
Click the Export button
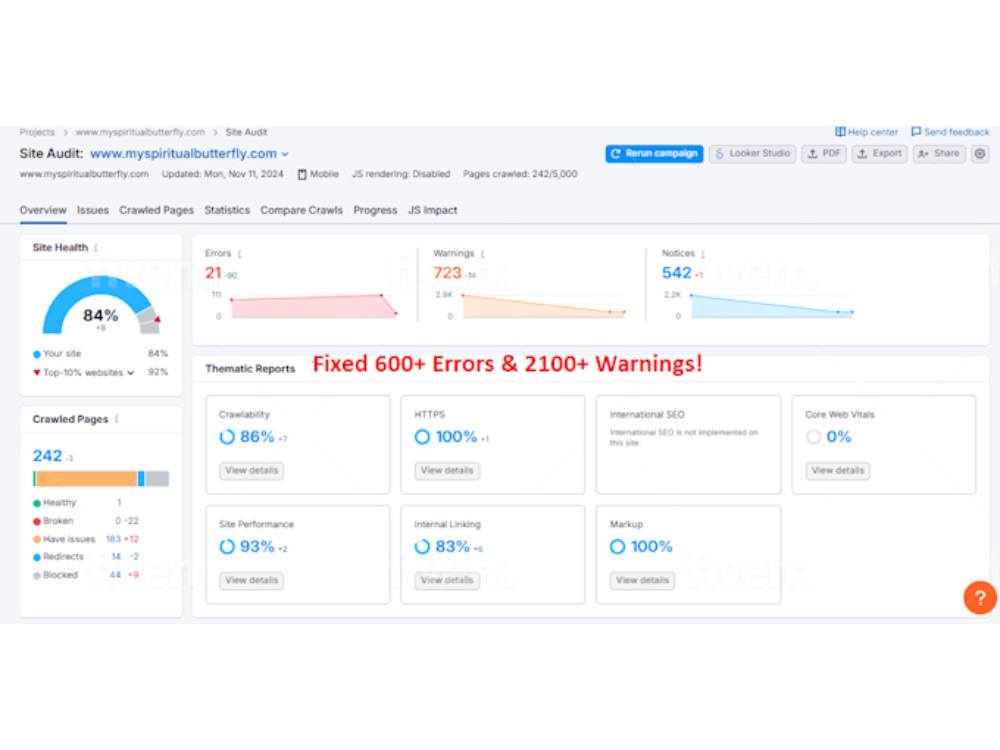(x=879, y=154)
